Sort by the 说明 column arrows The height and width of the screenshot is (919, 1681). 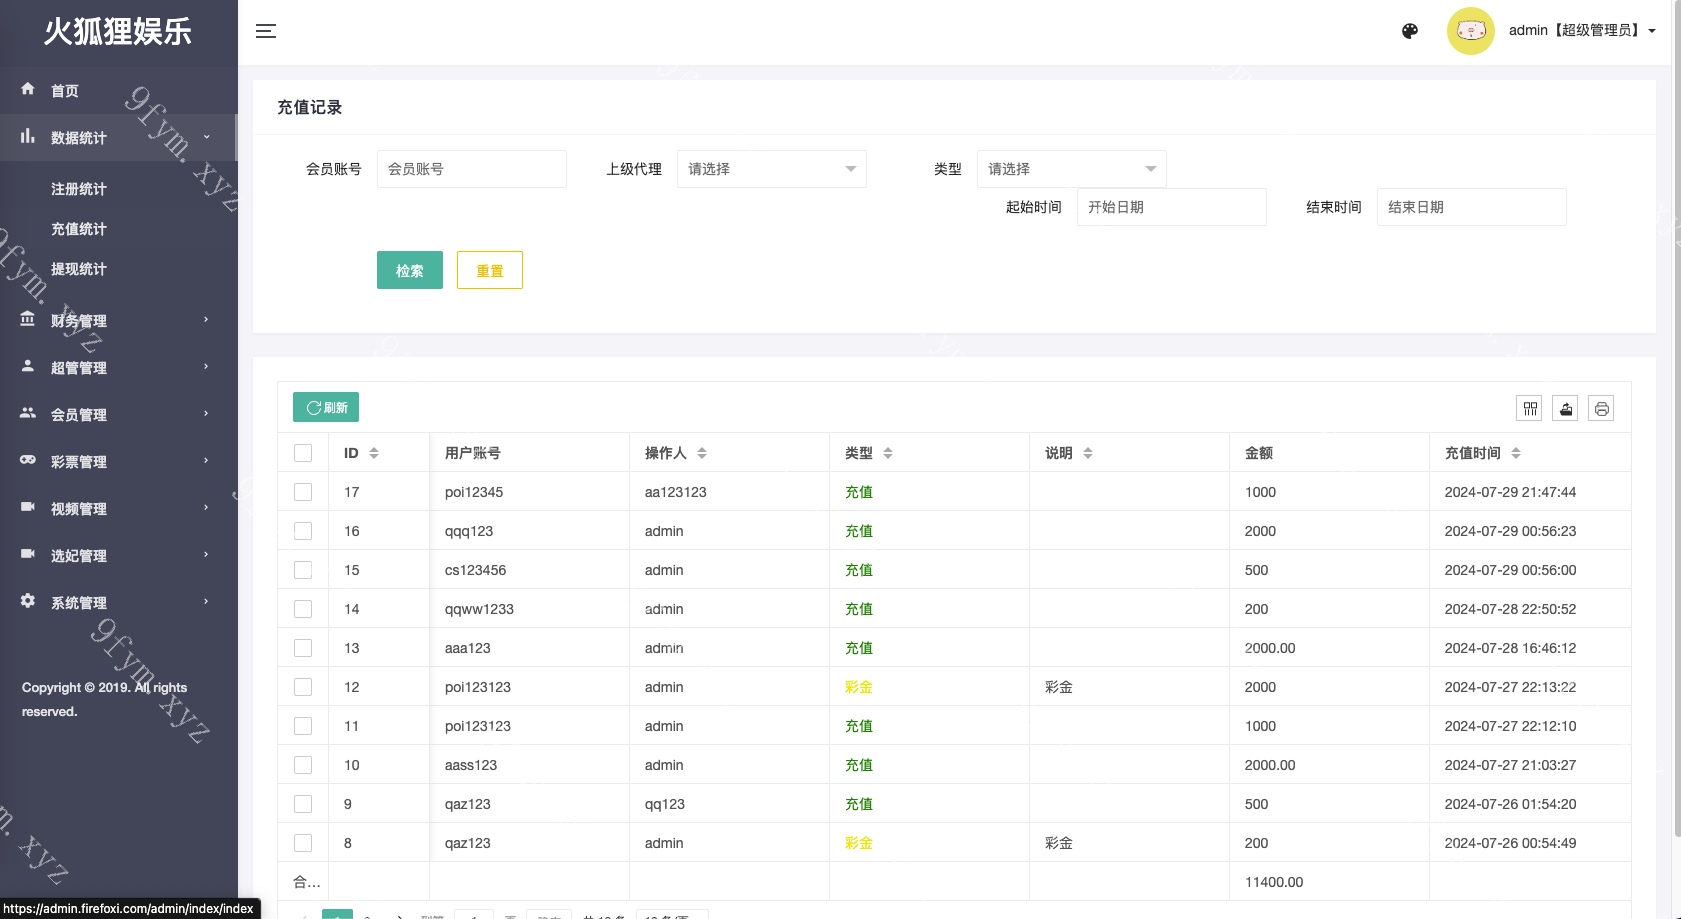point(1088,453)
